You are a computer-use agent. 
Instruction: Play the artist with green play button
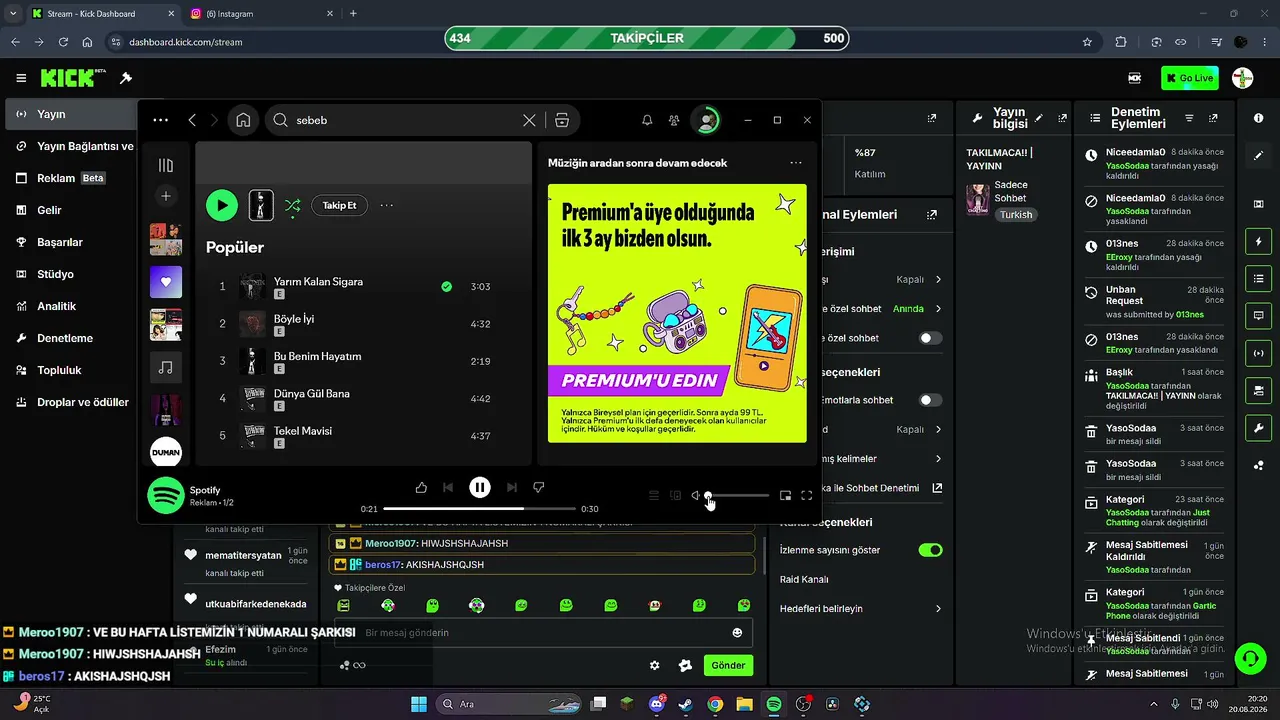coord(222,205)
